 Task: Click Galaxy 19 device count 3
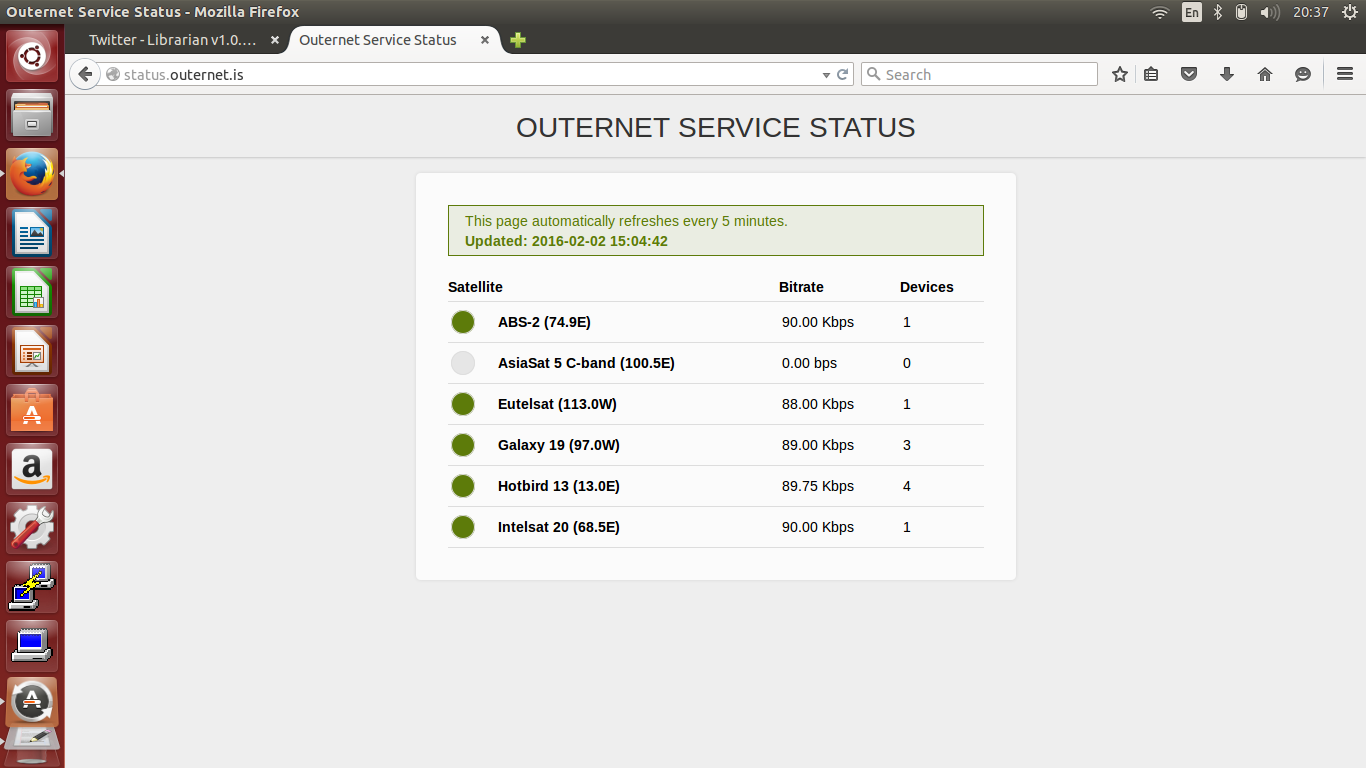click(x=907, y=445)
